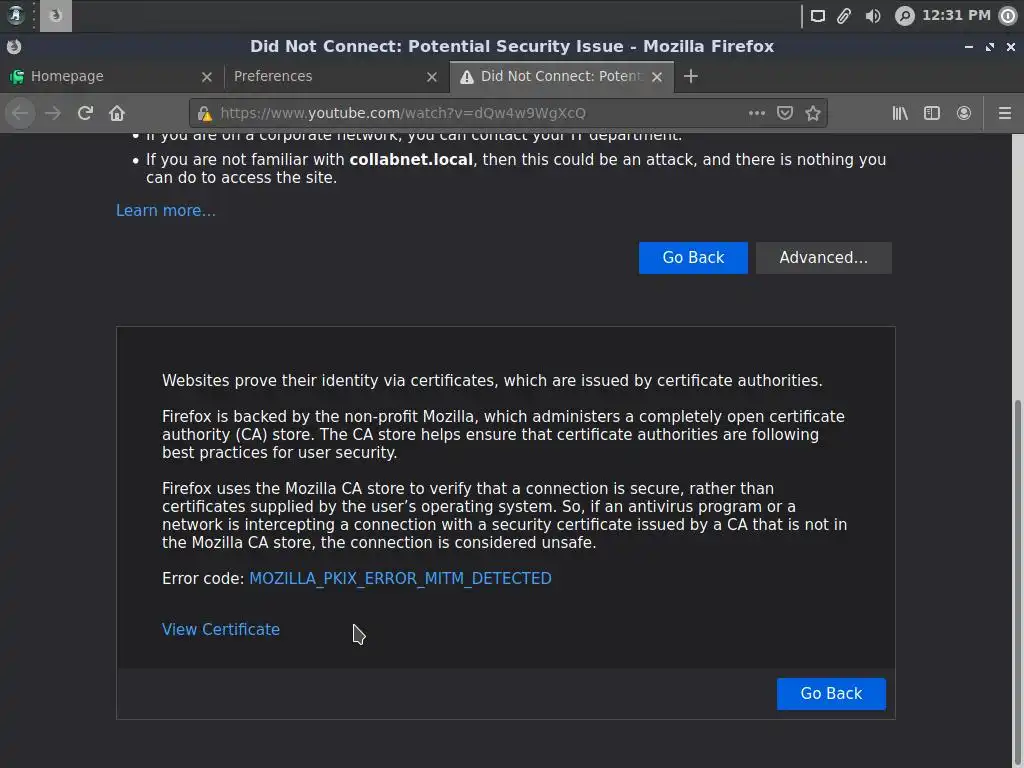Open the View Certificate link

221,630
